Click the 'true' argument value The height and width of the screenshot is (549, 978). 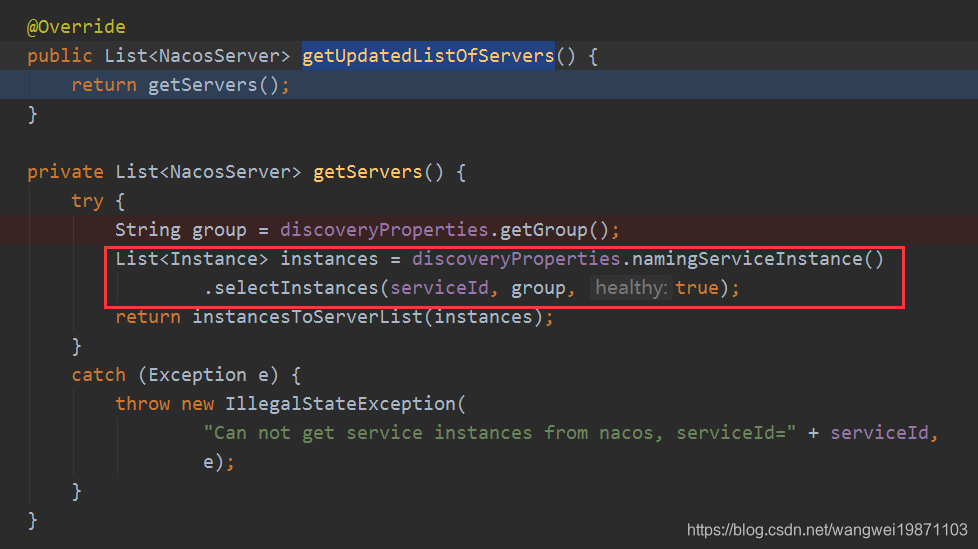tap(697, 288)
